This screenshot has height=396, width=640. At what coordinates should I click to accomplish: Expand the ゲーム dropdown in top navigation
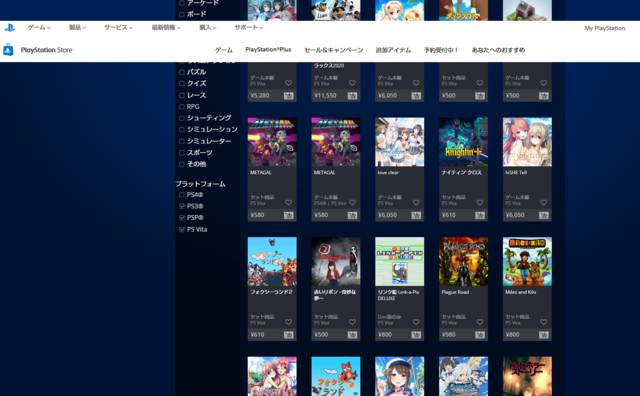[x=39, y=27]
